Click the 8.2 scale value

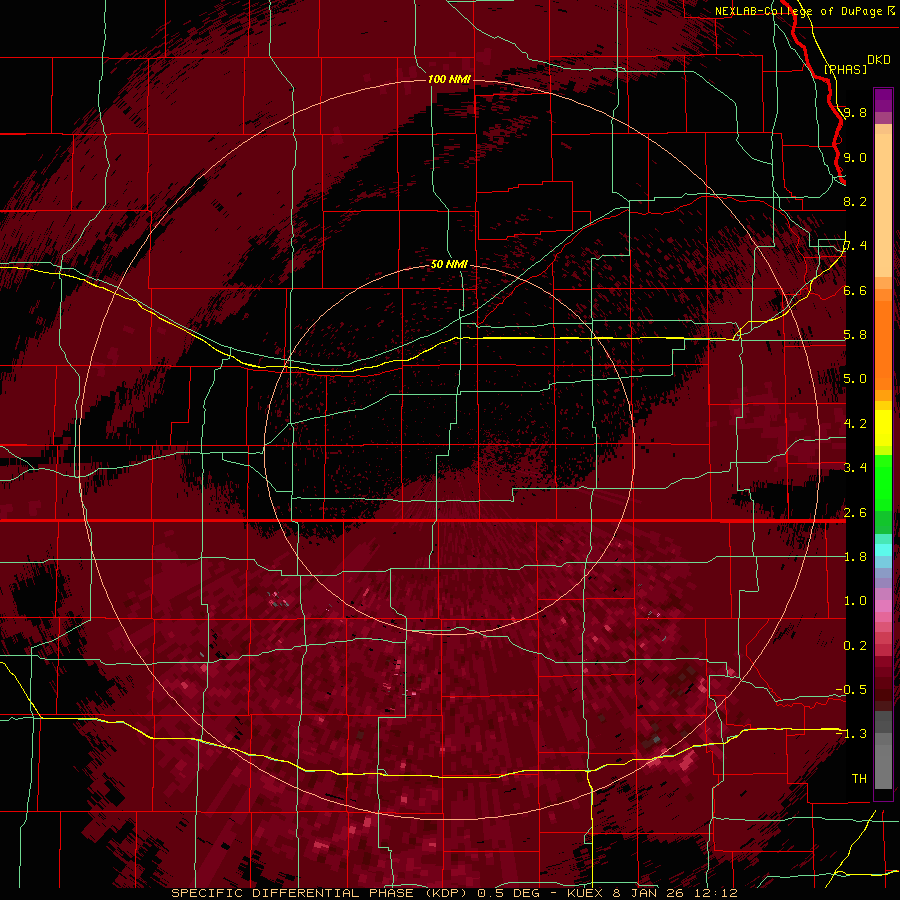pyautogui.click(x=855, y=201)
